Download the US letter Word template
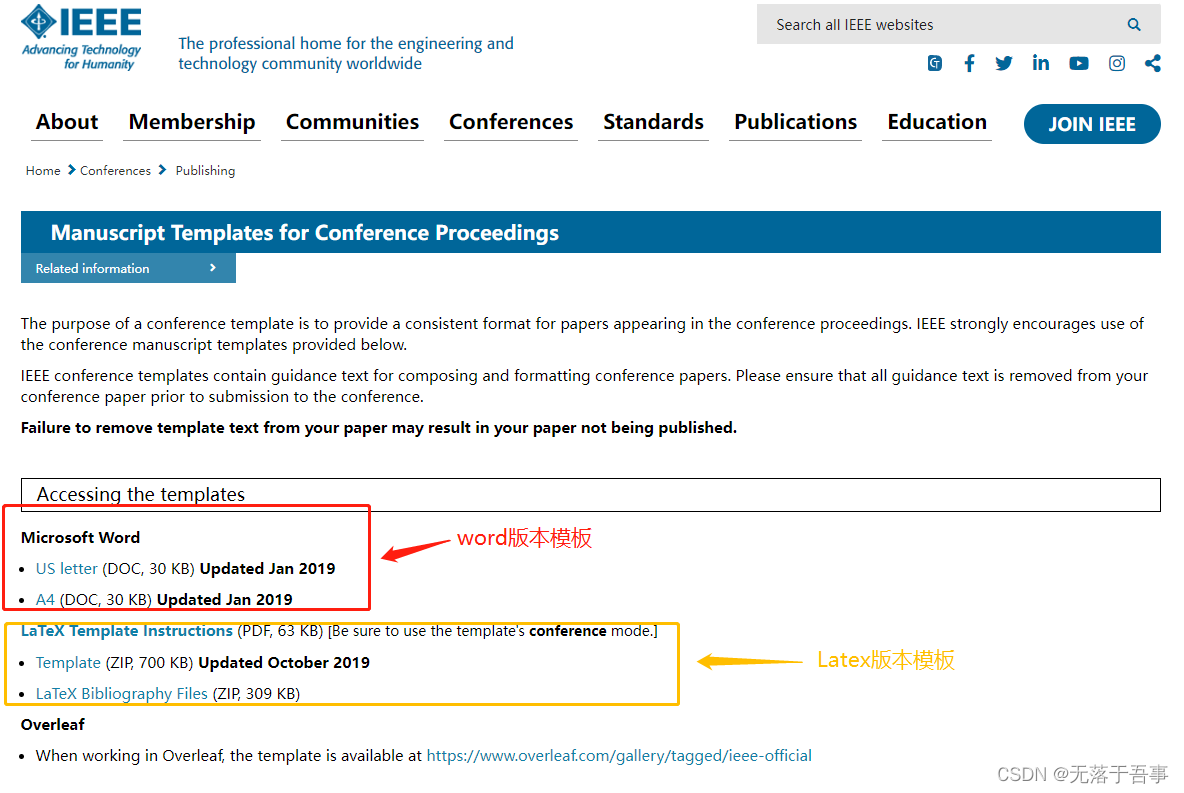The height and width of the screenshot is (793, 1184). pos(66,569)
